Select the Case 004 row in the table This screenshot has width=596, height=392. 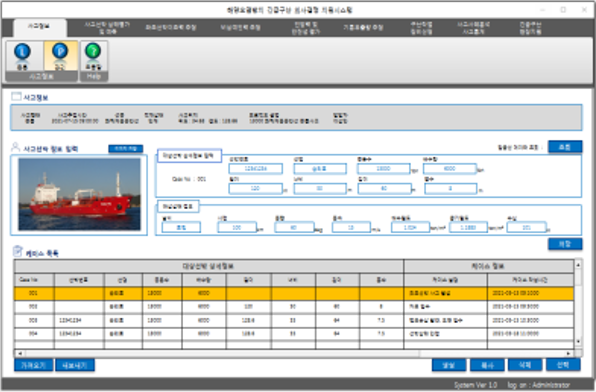click(x=294, y=333)
